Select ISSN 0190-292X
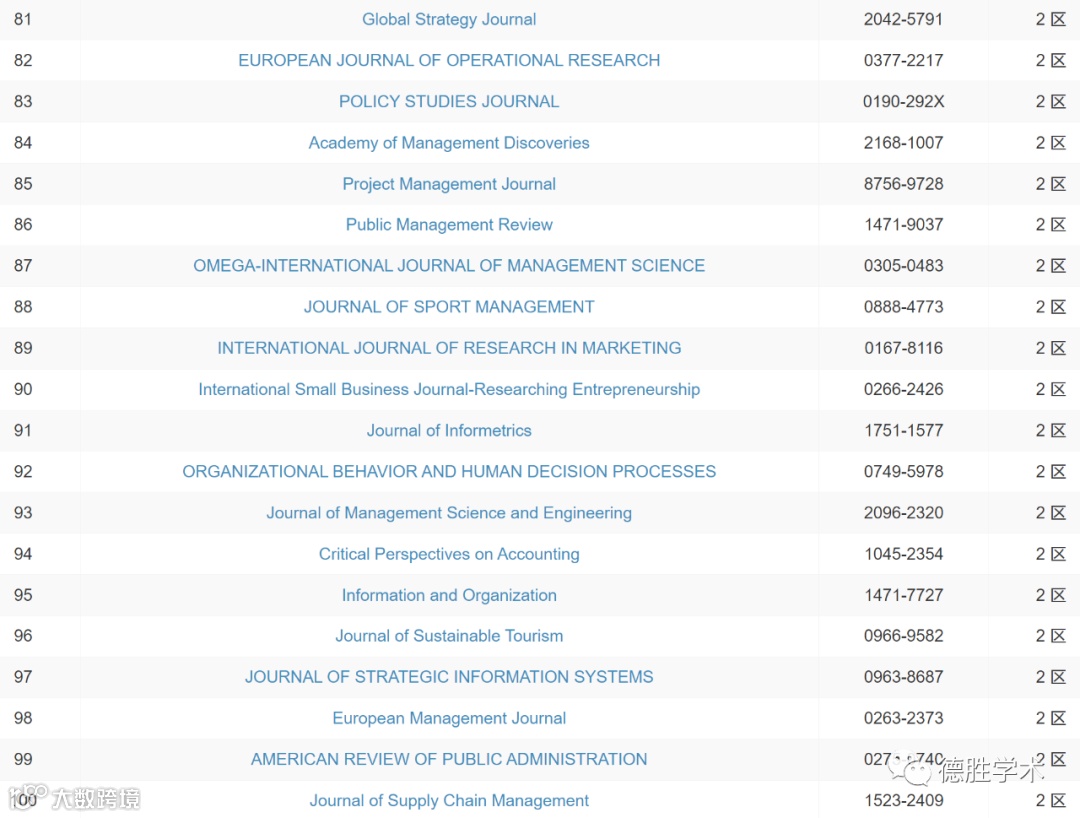 903,101
